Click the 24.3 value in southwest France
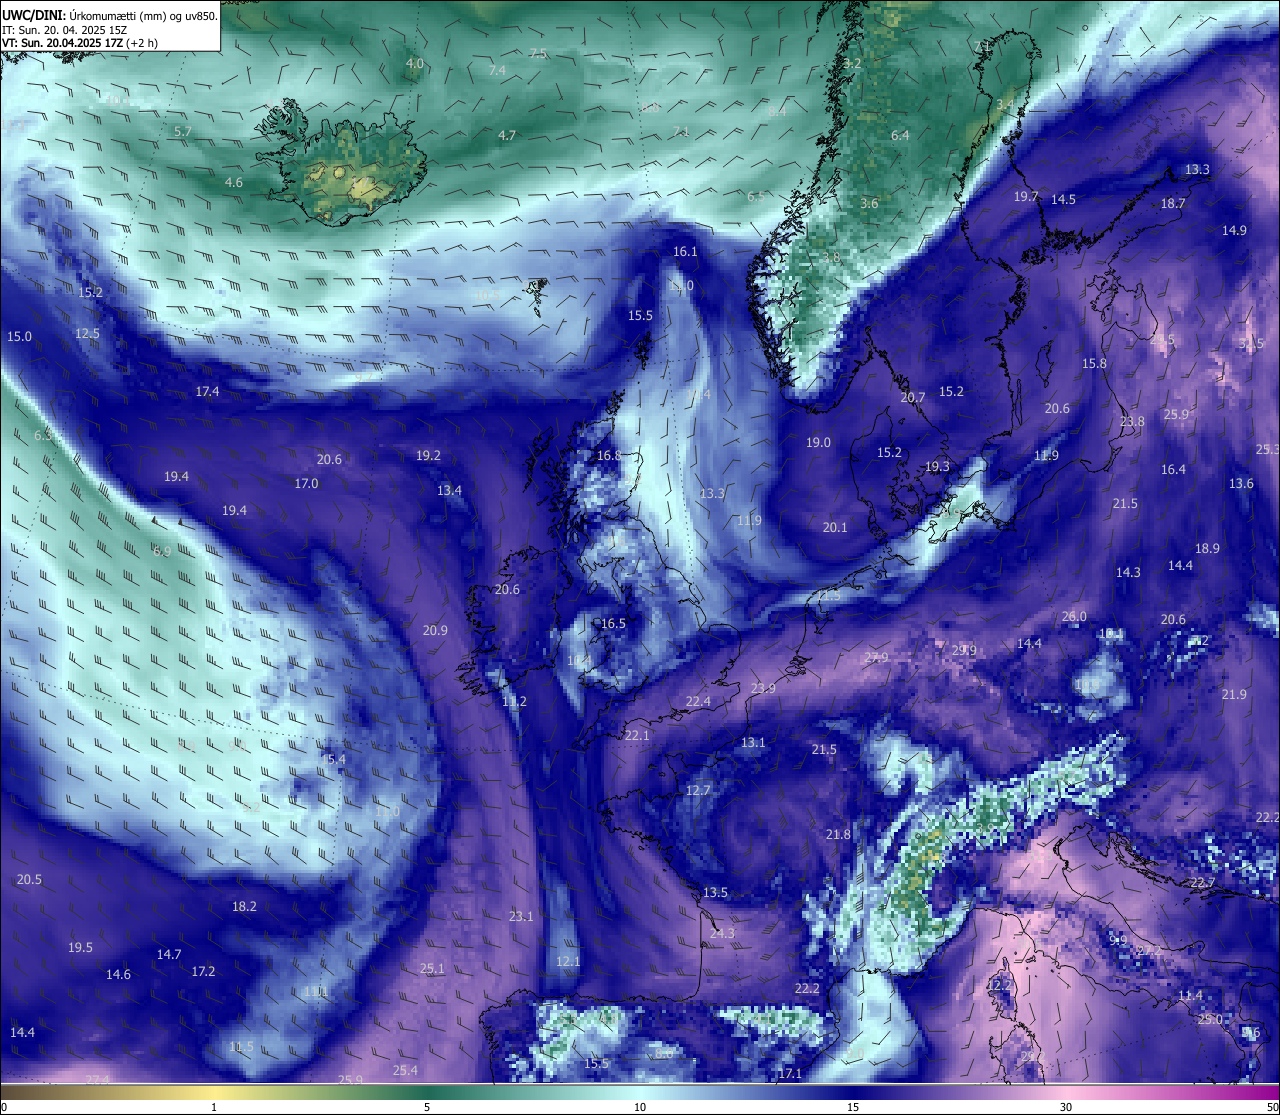This screenshot has width=1280, height=1115. coord(722,934)
